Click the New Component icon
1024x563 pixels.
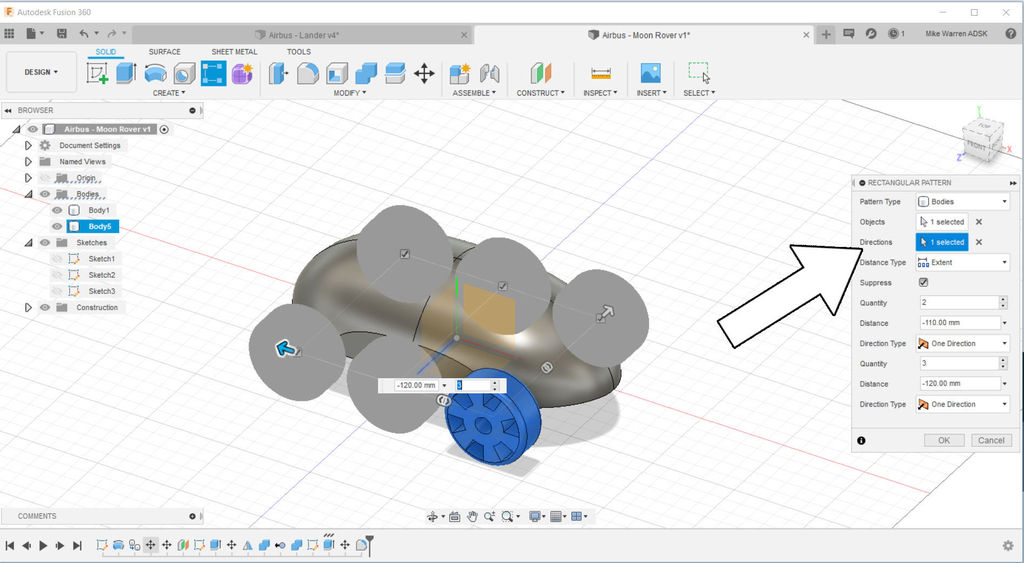tap(460, 73)
